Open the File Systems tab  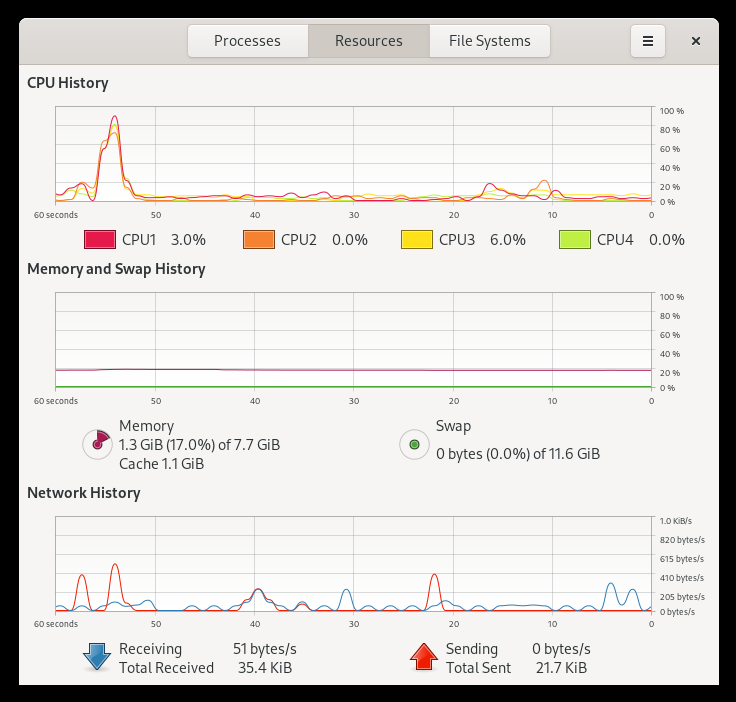pos(490,41)
